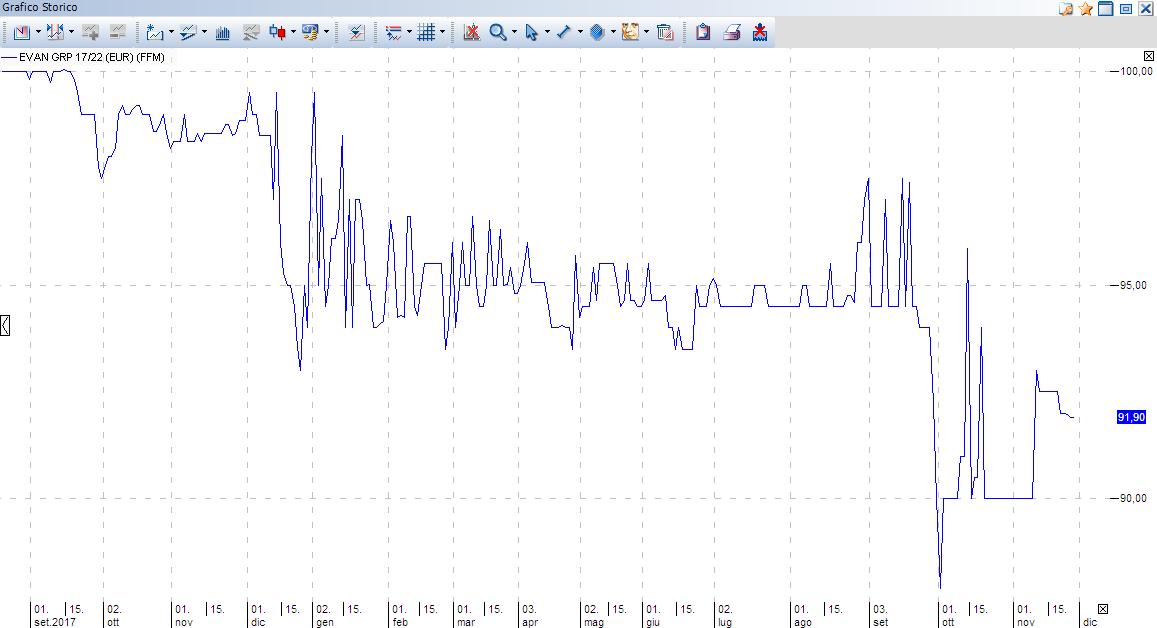Select the candlestick chart type icon
The image size is (1157, 628).
[x=277, y=33]
